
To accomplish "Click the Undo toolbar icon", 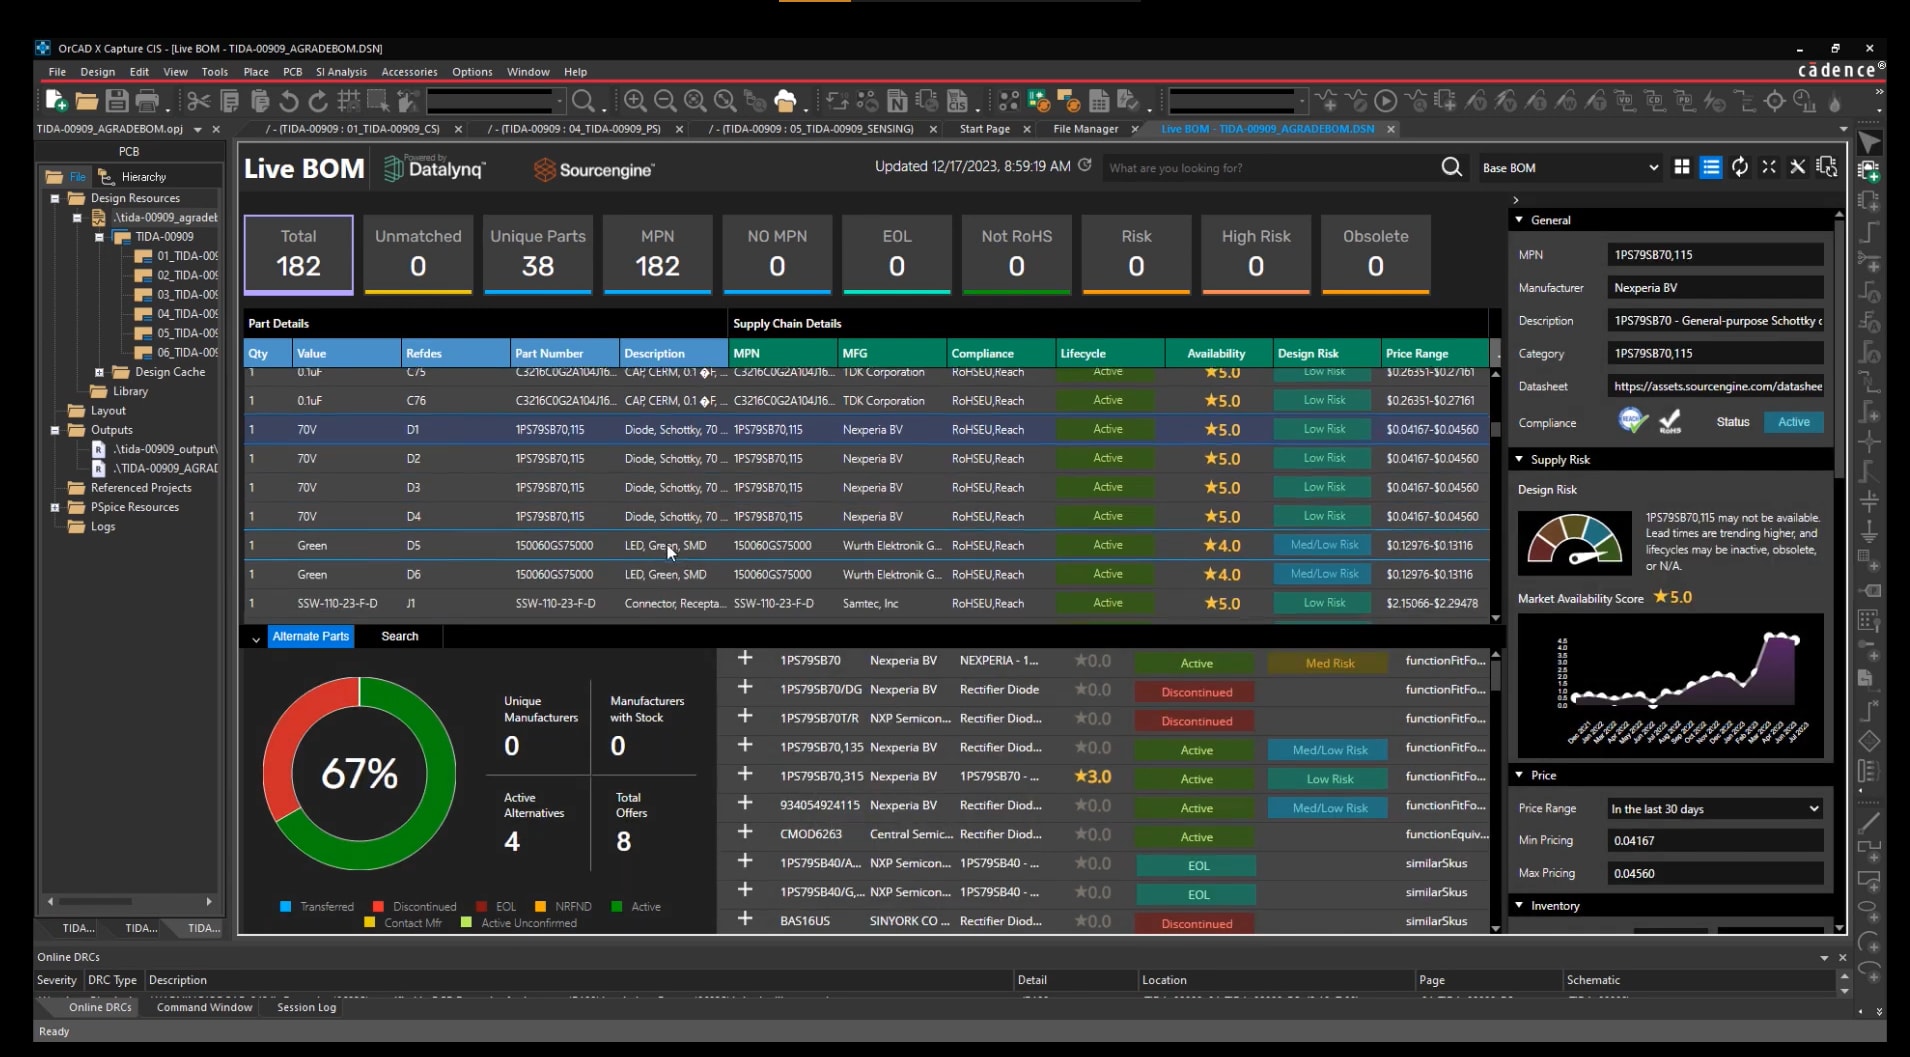I will point(289,101).
